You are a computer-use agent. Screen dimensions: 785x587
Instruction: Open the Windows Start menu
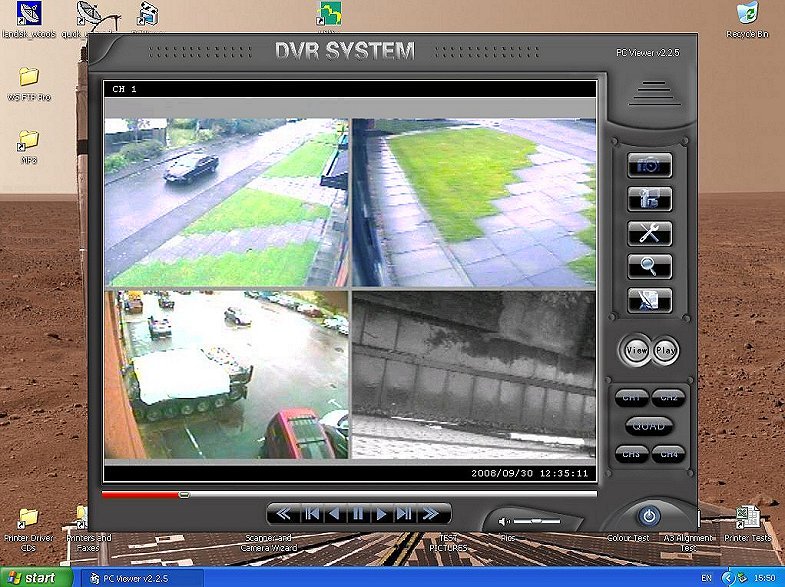[x=36, y=578]
